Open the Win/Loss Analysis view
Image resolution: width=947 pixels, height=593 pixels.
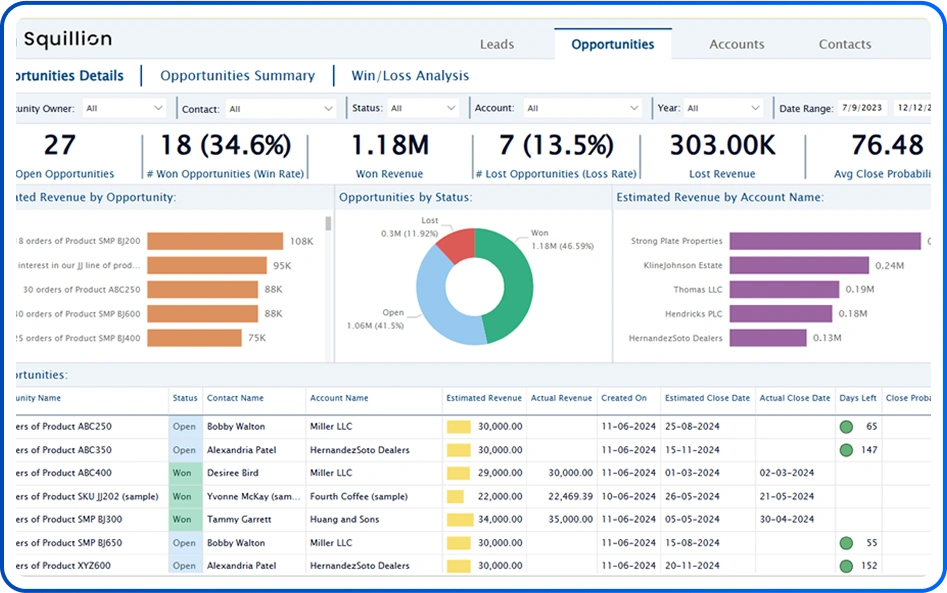pyautogui.click(x=410, y=76)
